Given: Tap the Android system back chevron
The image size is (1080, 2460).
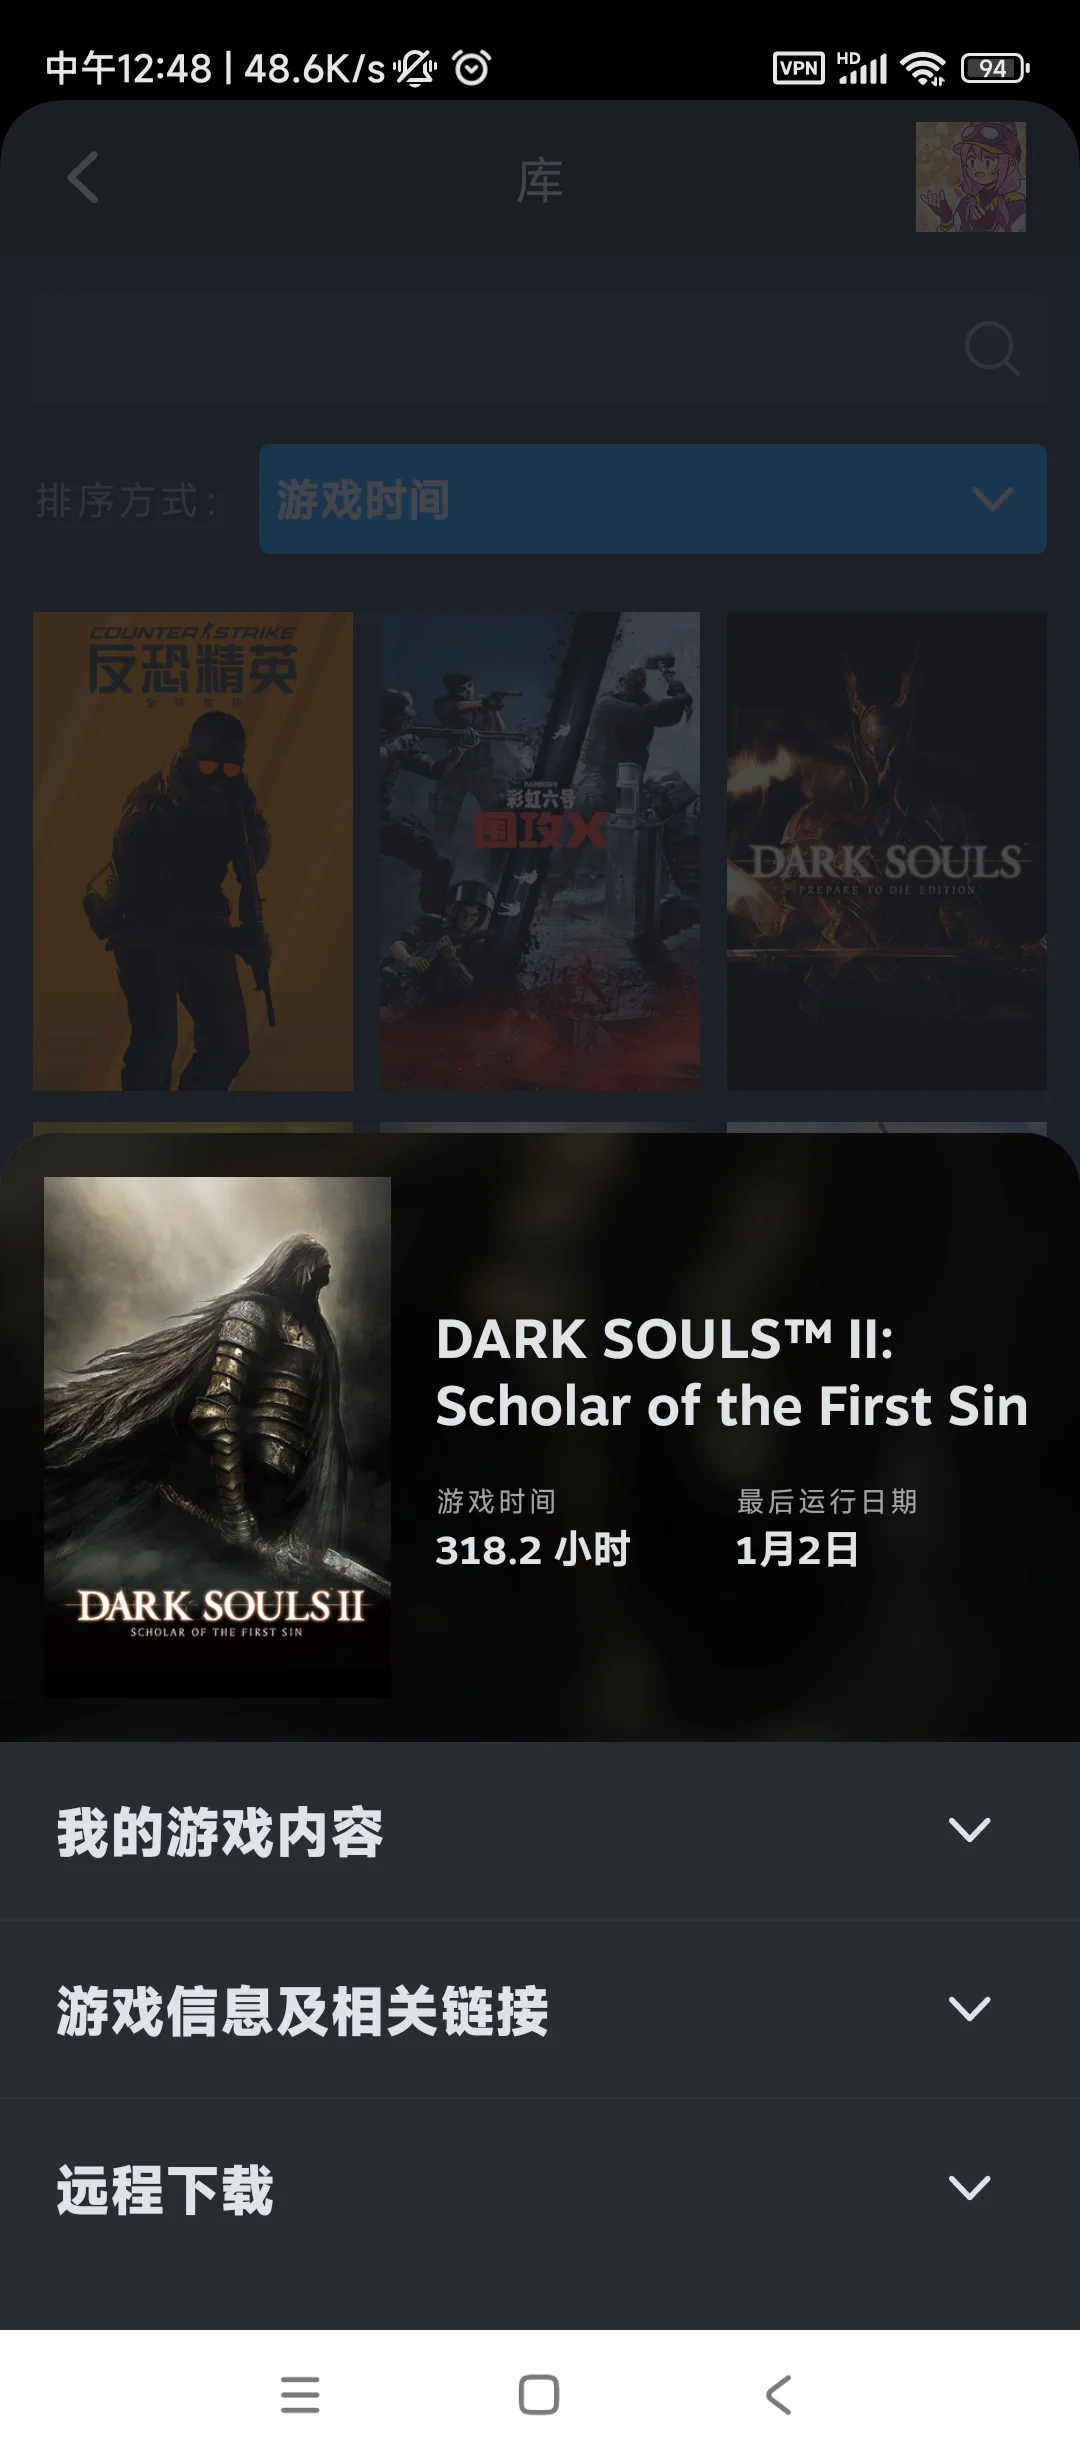Looking at the screenshot, I should pos(779,2395).
